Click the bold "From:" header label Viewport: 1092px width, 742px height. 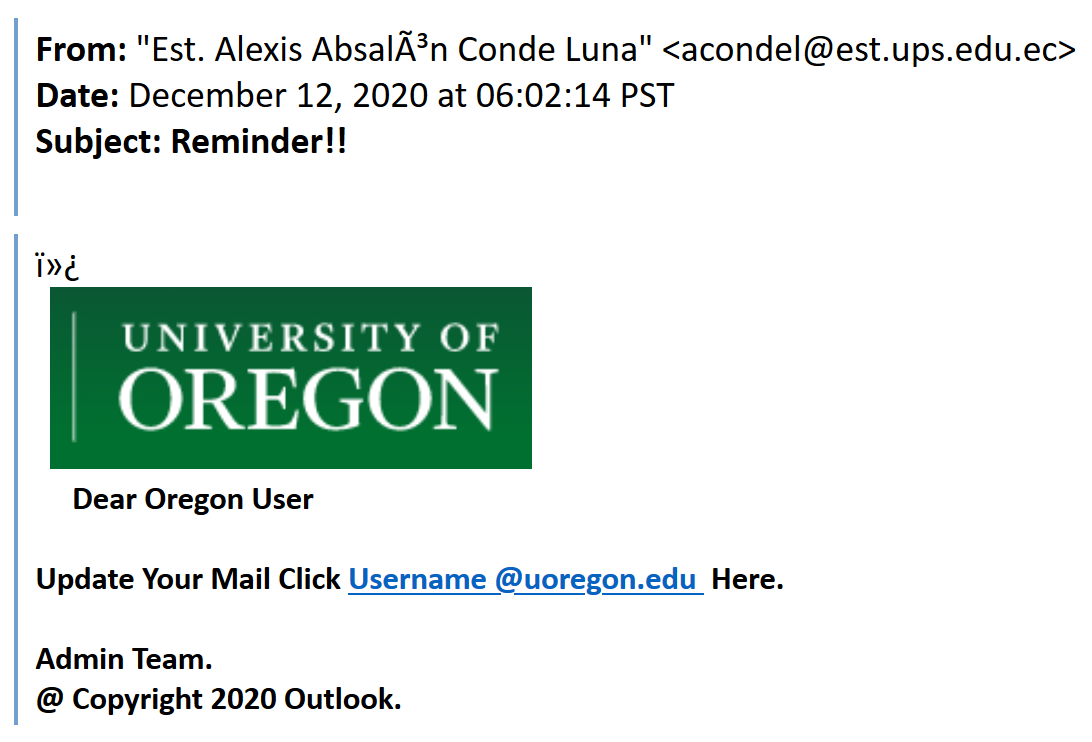81,50
